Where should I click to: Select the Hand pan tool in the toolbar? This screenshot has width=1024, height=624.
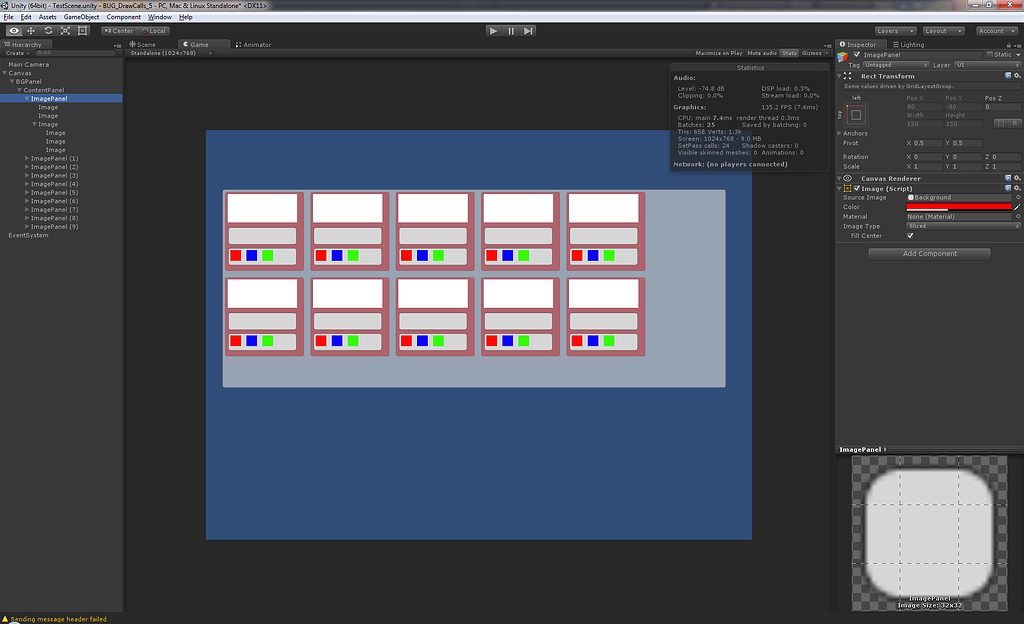point(13,30)
